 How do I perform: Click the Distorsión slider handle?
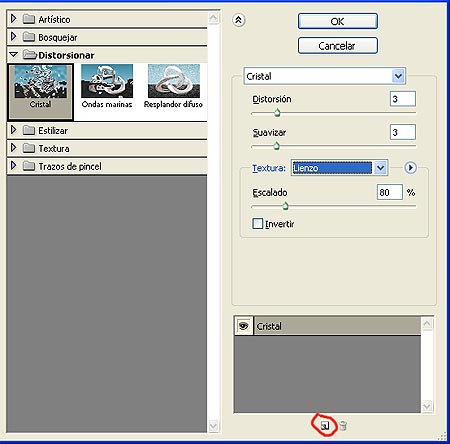(x=277, y=113)
